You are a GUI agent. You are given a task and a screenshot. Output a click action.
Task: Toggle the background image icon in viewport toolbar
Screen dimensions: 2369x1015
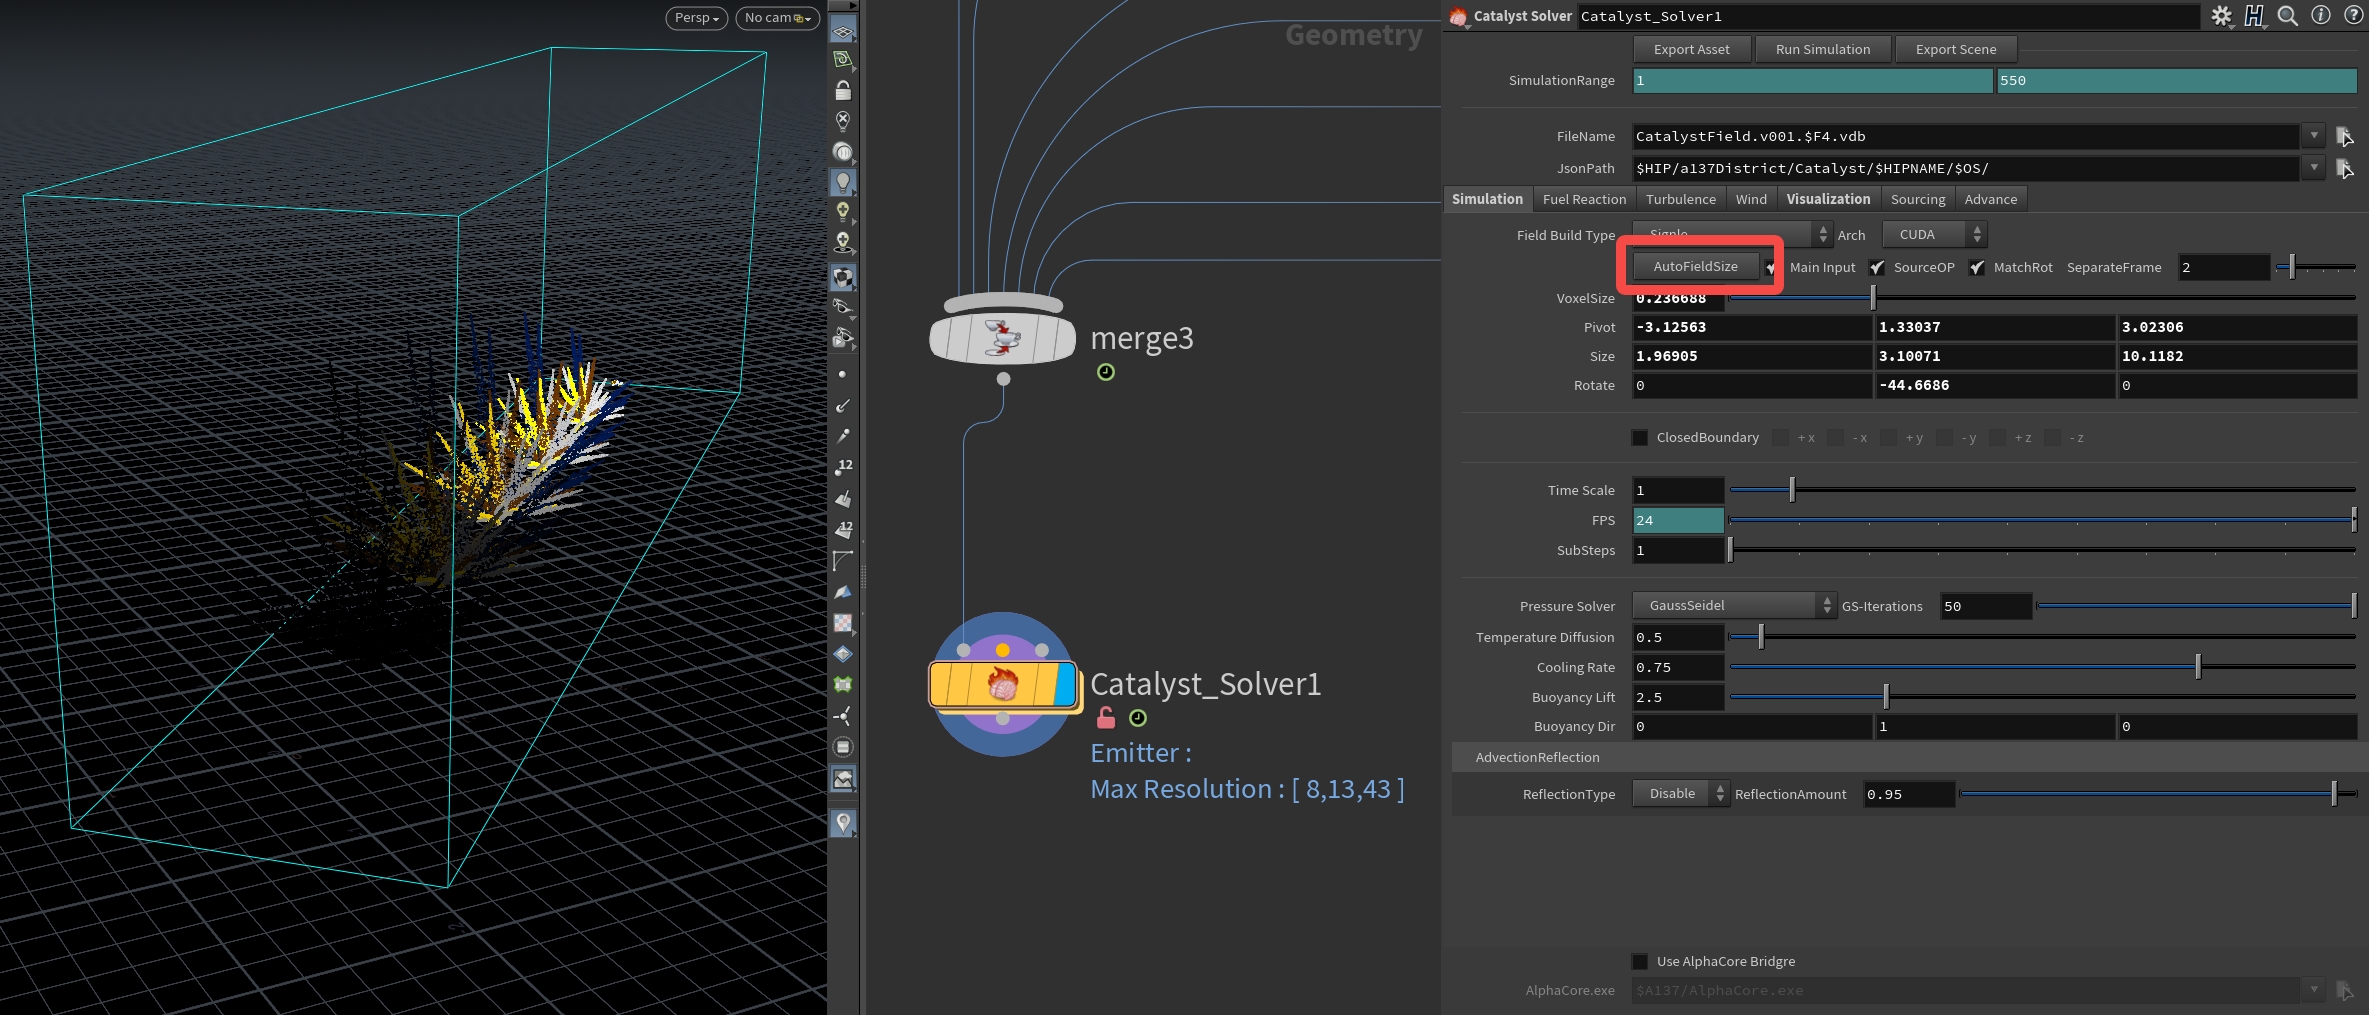pos(843,778)
